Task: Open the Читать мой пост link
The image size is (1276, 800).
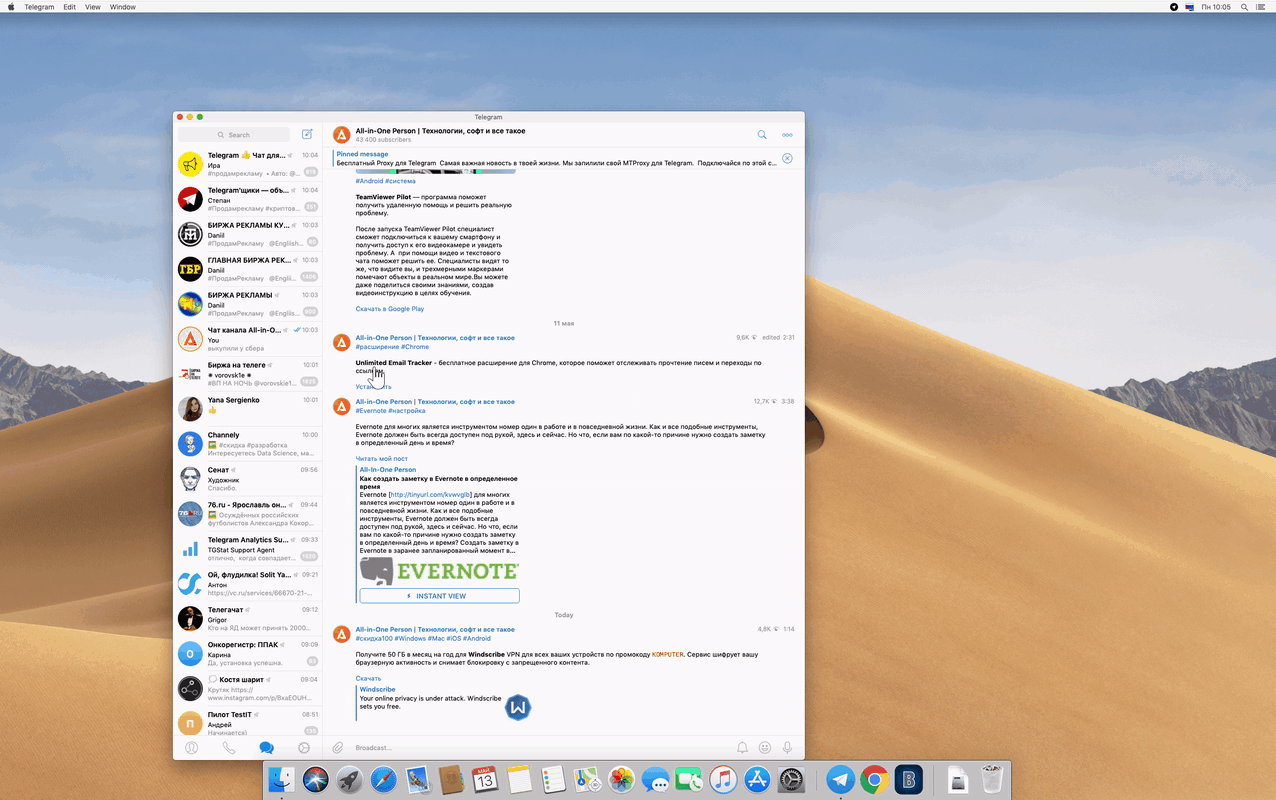Action: (x=382, y=458)
